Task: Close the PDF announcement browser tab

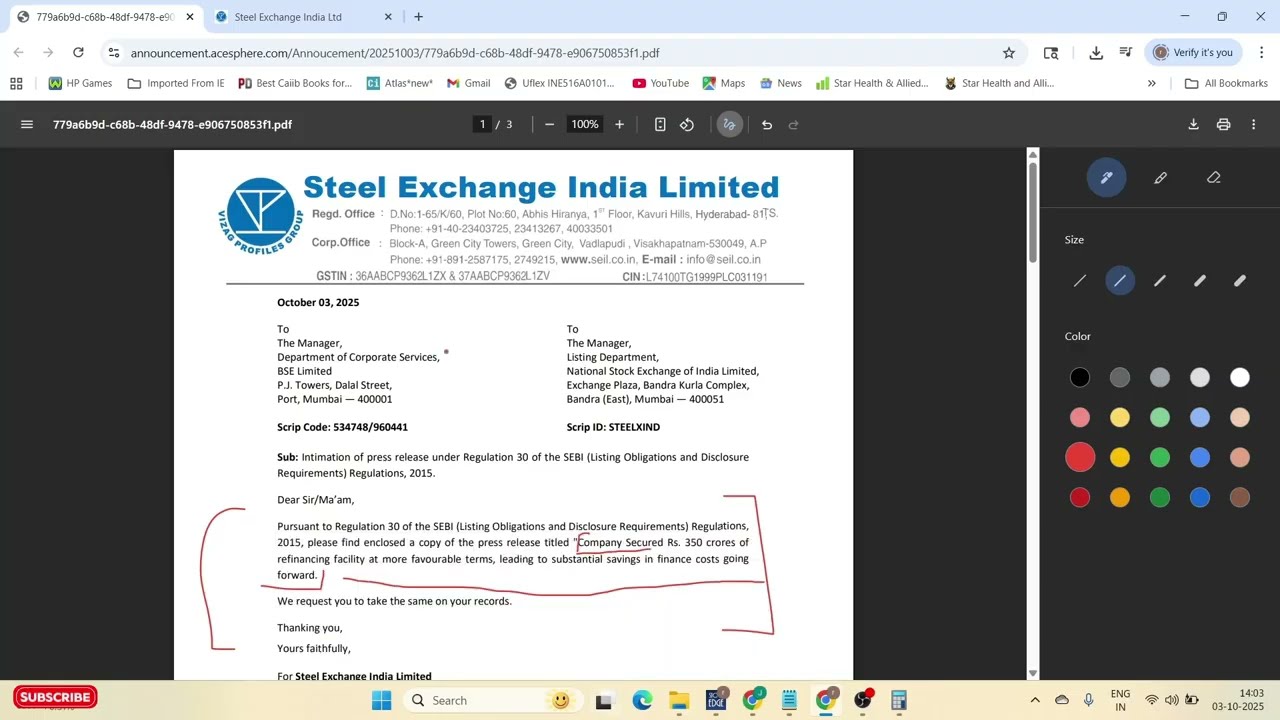Action: (190, 17)
